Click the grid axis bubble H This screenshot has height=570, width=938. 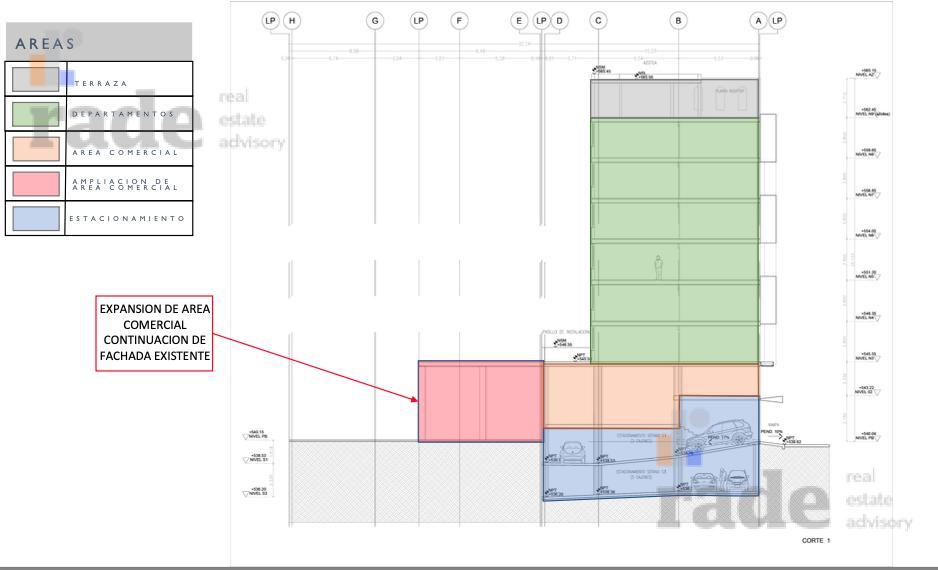292,21
